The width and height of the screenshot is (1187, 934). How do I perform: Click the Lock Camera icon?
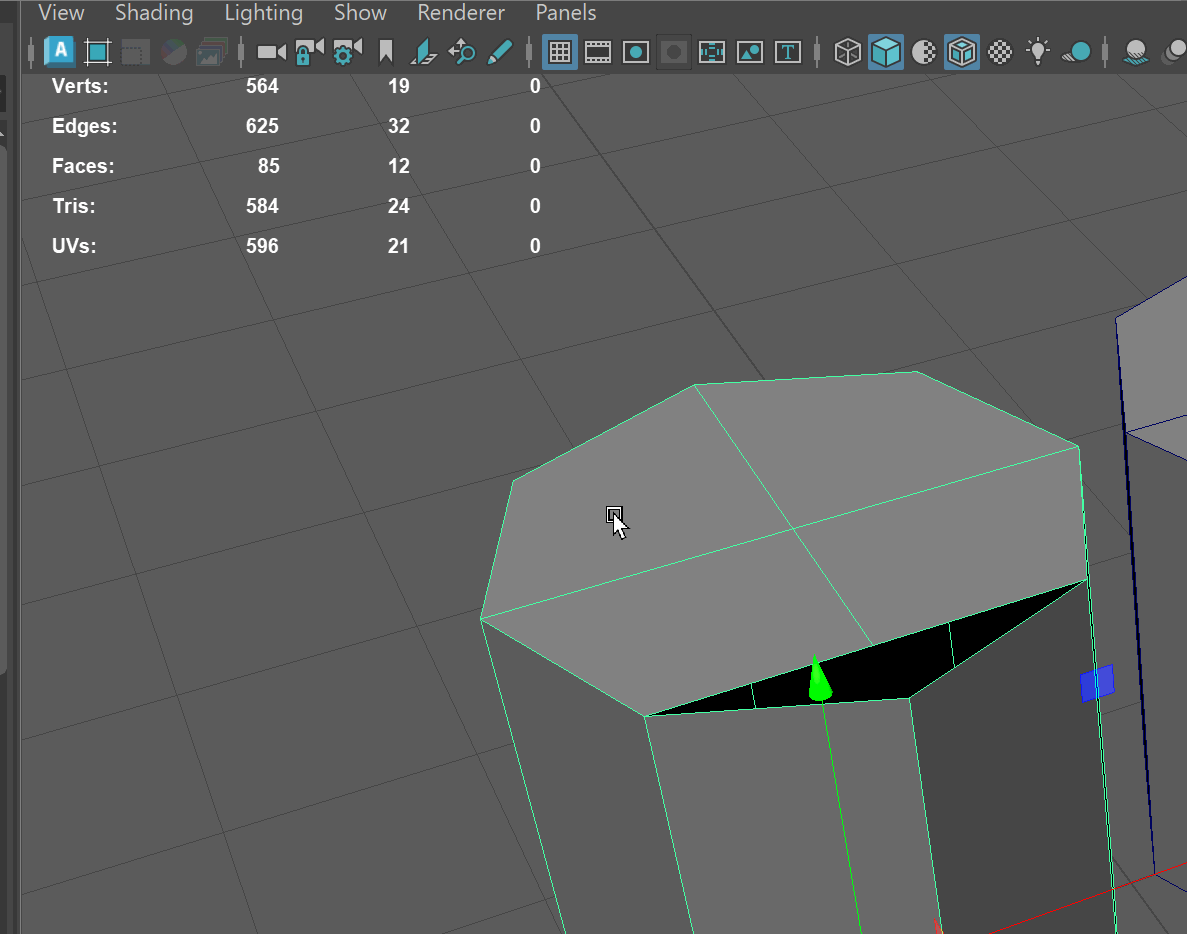pyautogui.click(x=309, y=52)
